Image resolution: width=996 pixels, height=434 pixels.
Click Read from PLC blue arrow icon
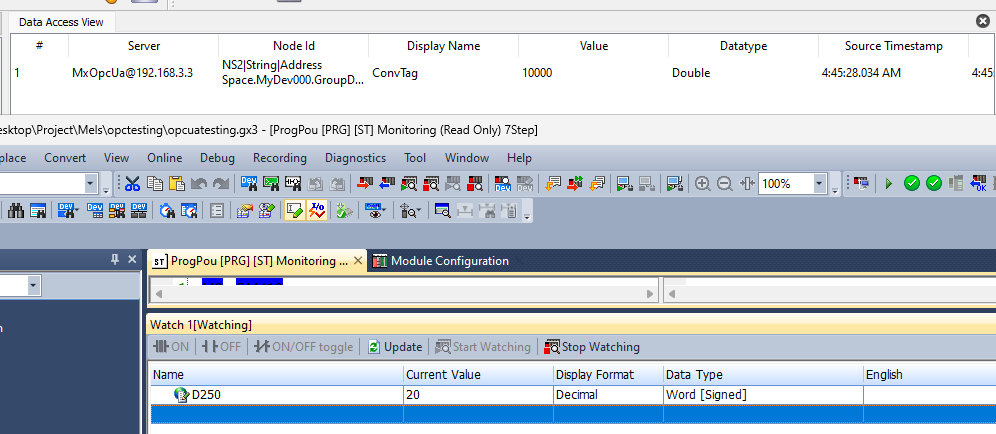tap(387, 184)
